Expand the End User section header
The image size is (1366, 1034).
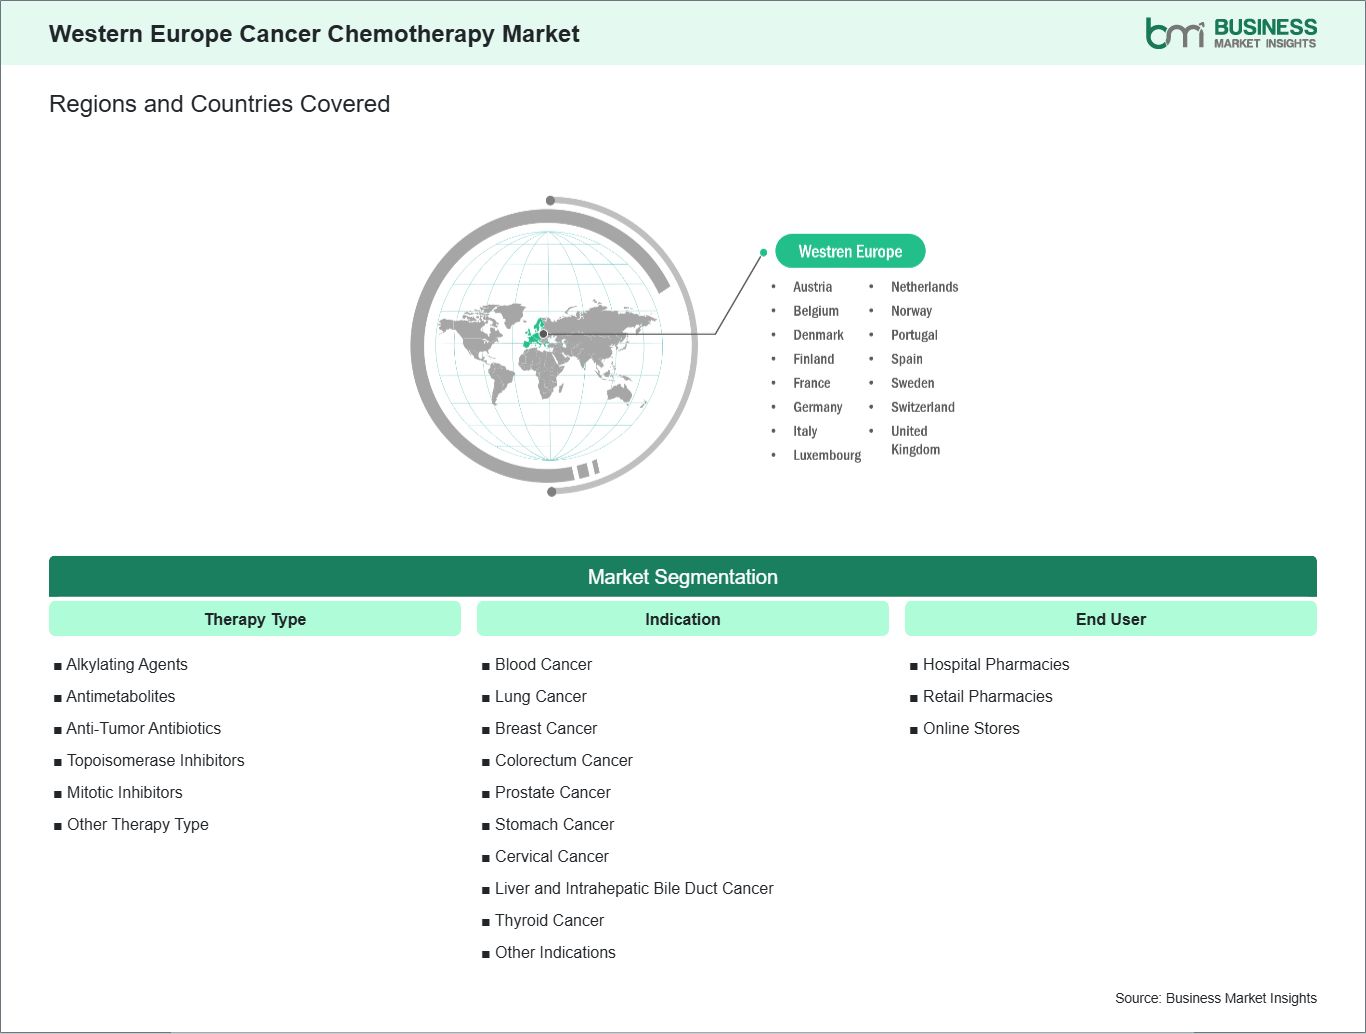point(1111,618)
